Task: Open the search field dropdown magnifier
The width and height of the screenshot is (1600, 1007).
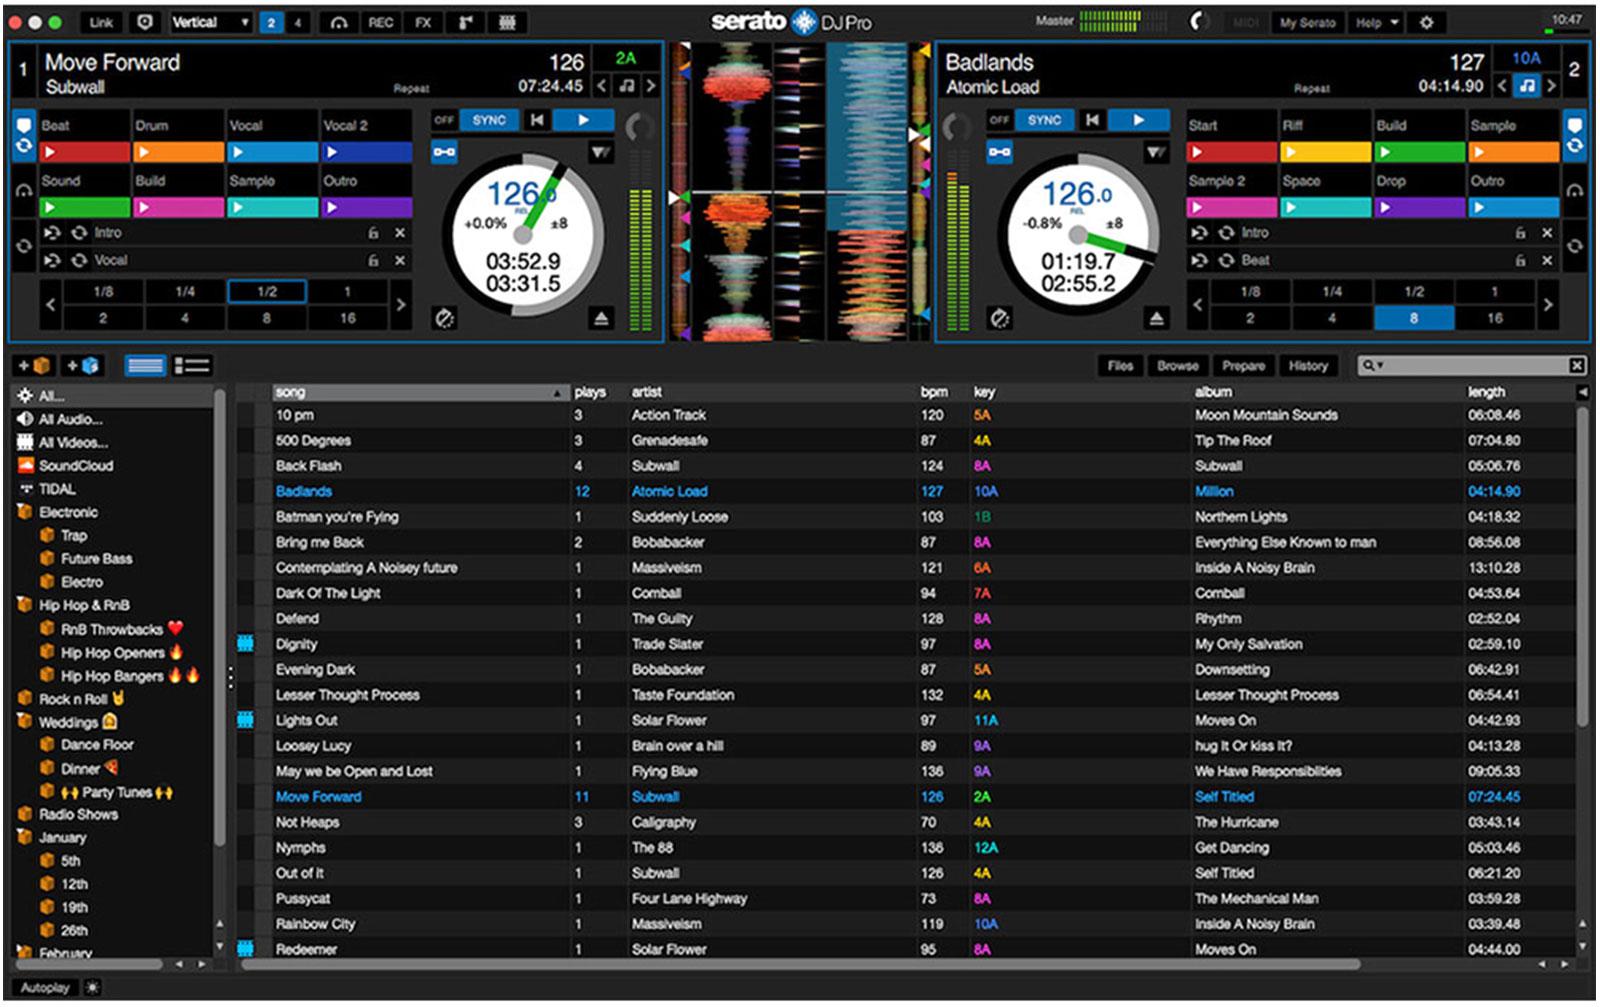Action: pos(1372,366)
